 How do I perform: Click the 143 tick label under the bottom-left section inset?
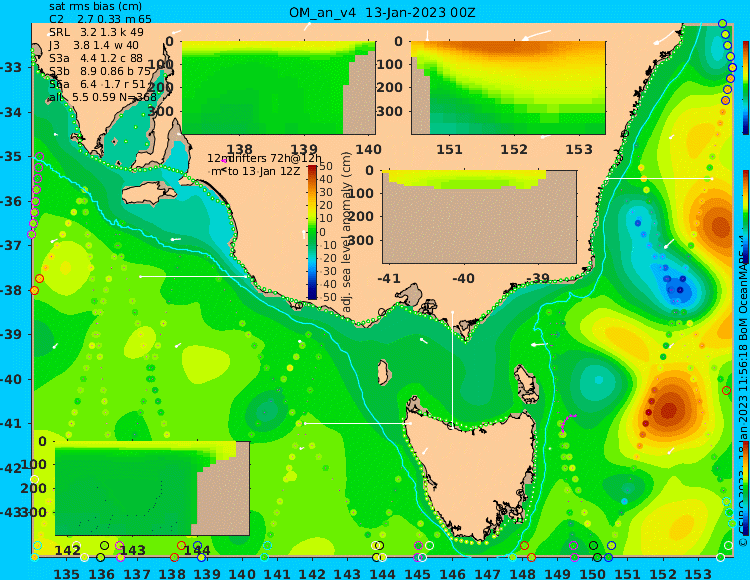pos(132,550)
